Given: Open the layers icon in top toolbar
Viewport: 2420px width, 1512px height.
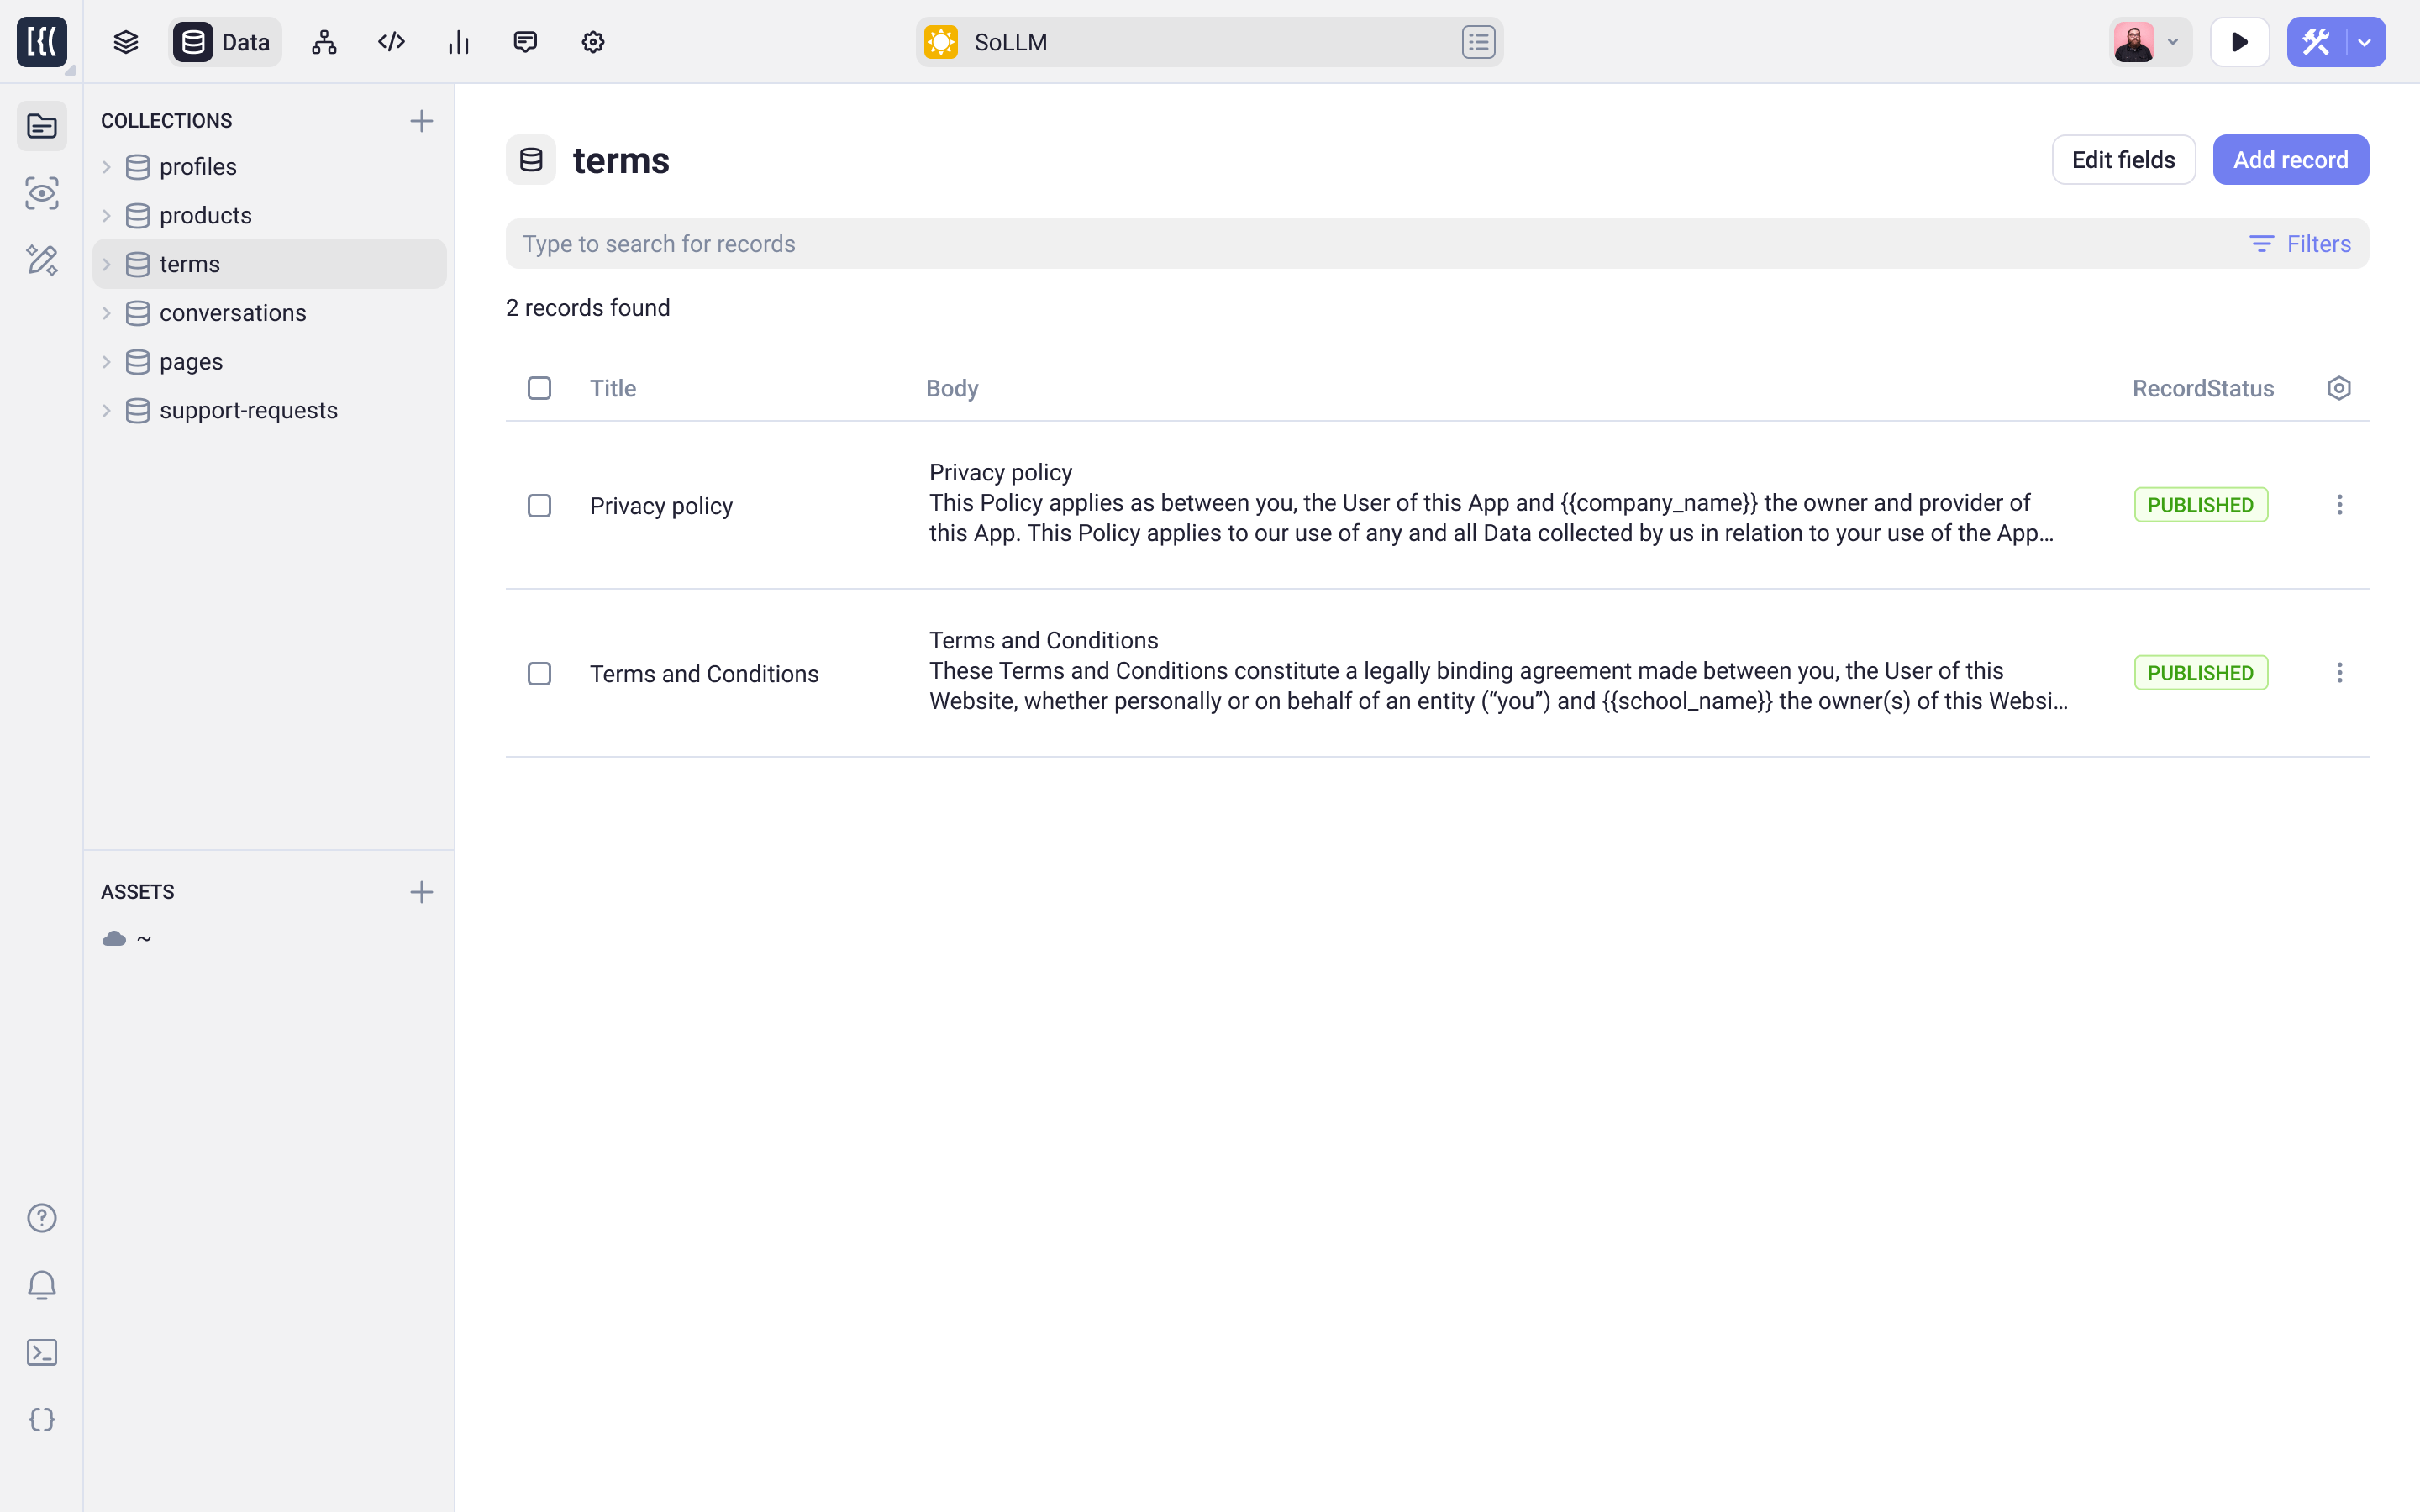Looking at the screenshot, I should point(125,42).
